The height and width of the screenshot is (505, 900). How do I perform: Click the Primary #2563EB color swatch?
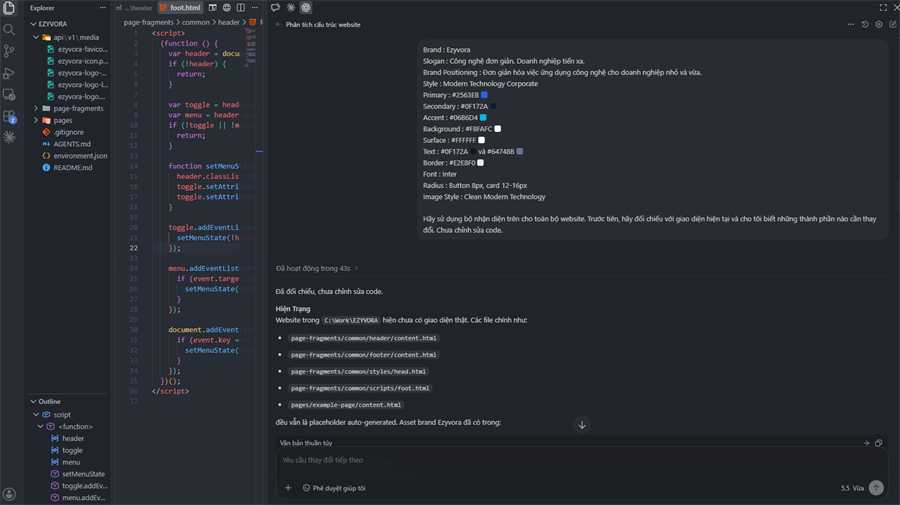point(484,95)
